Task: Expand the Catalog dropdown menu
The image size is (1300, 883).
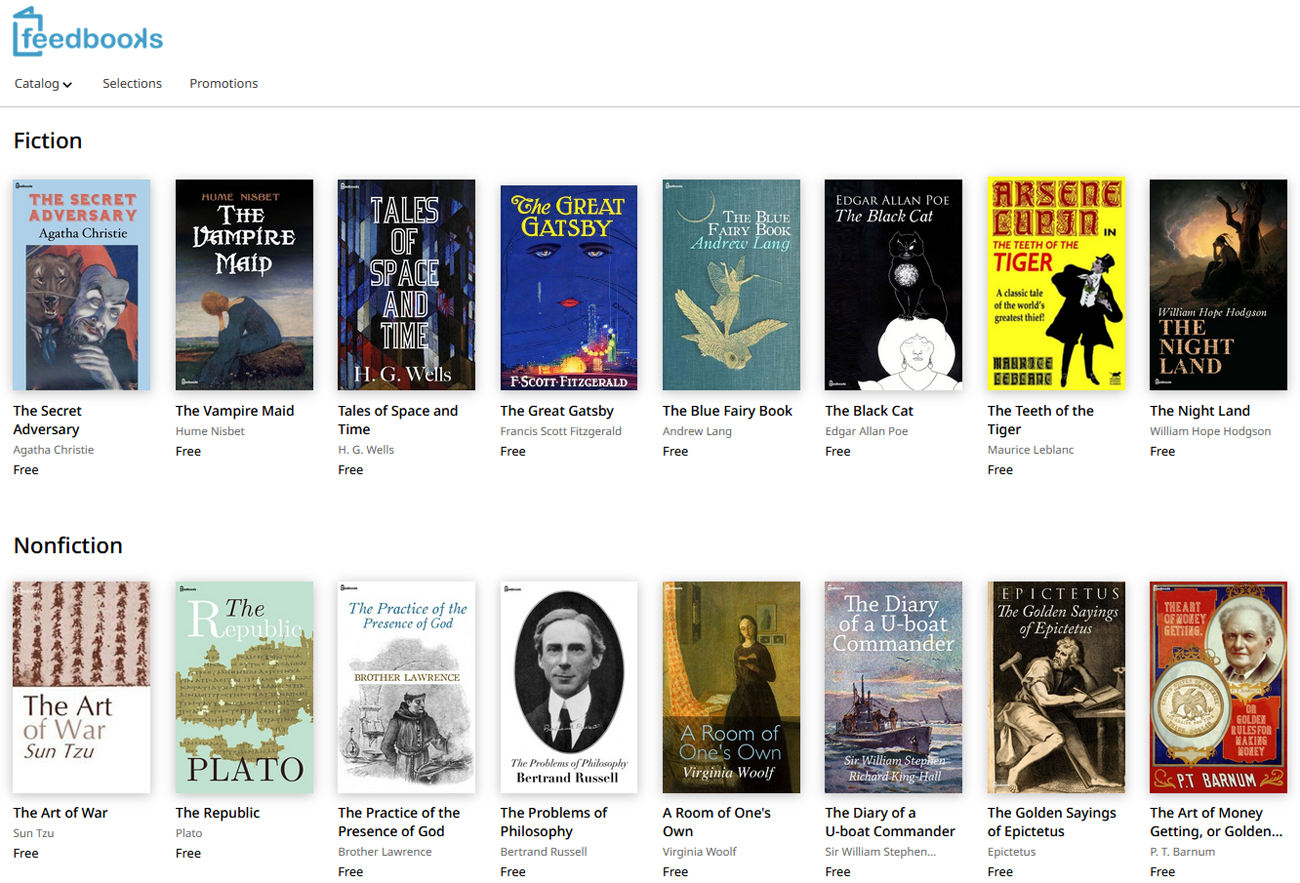Action: [43, 84]
